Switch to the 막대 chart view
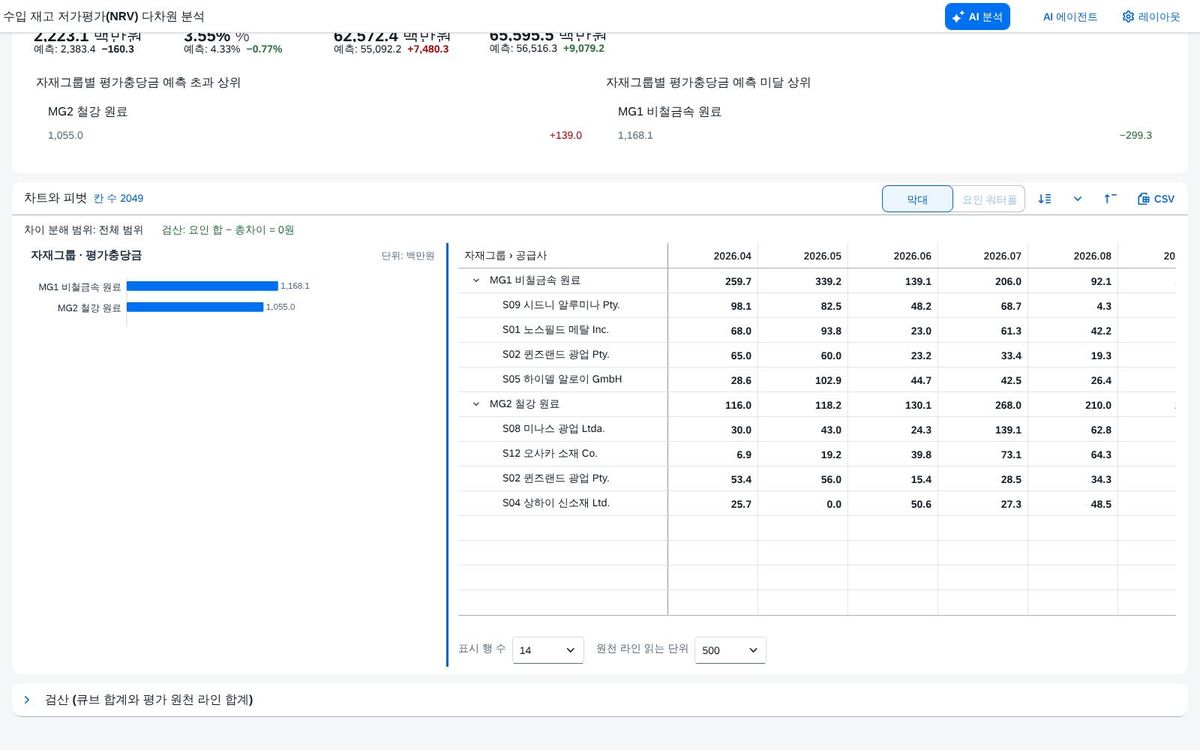1200x750 pixels. click(x=917, y=199)
